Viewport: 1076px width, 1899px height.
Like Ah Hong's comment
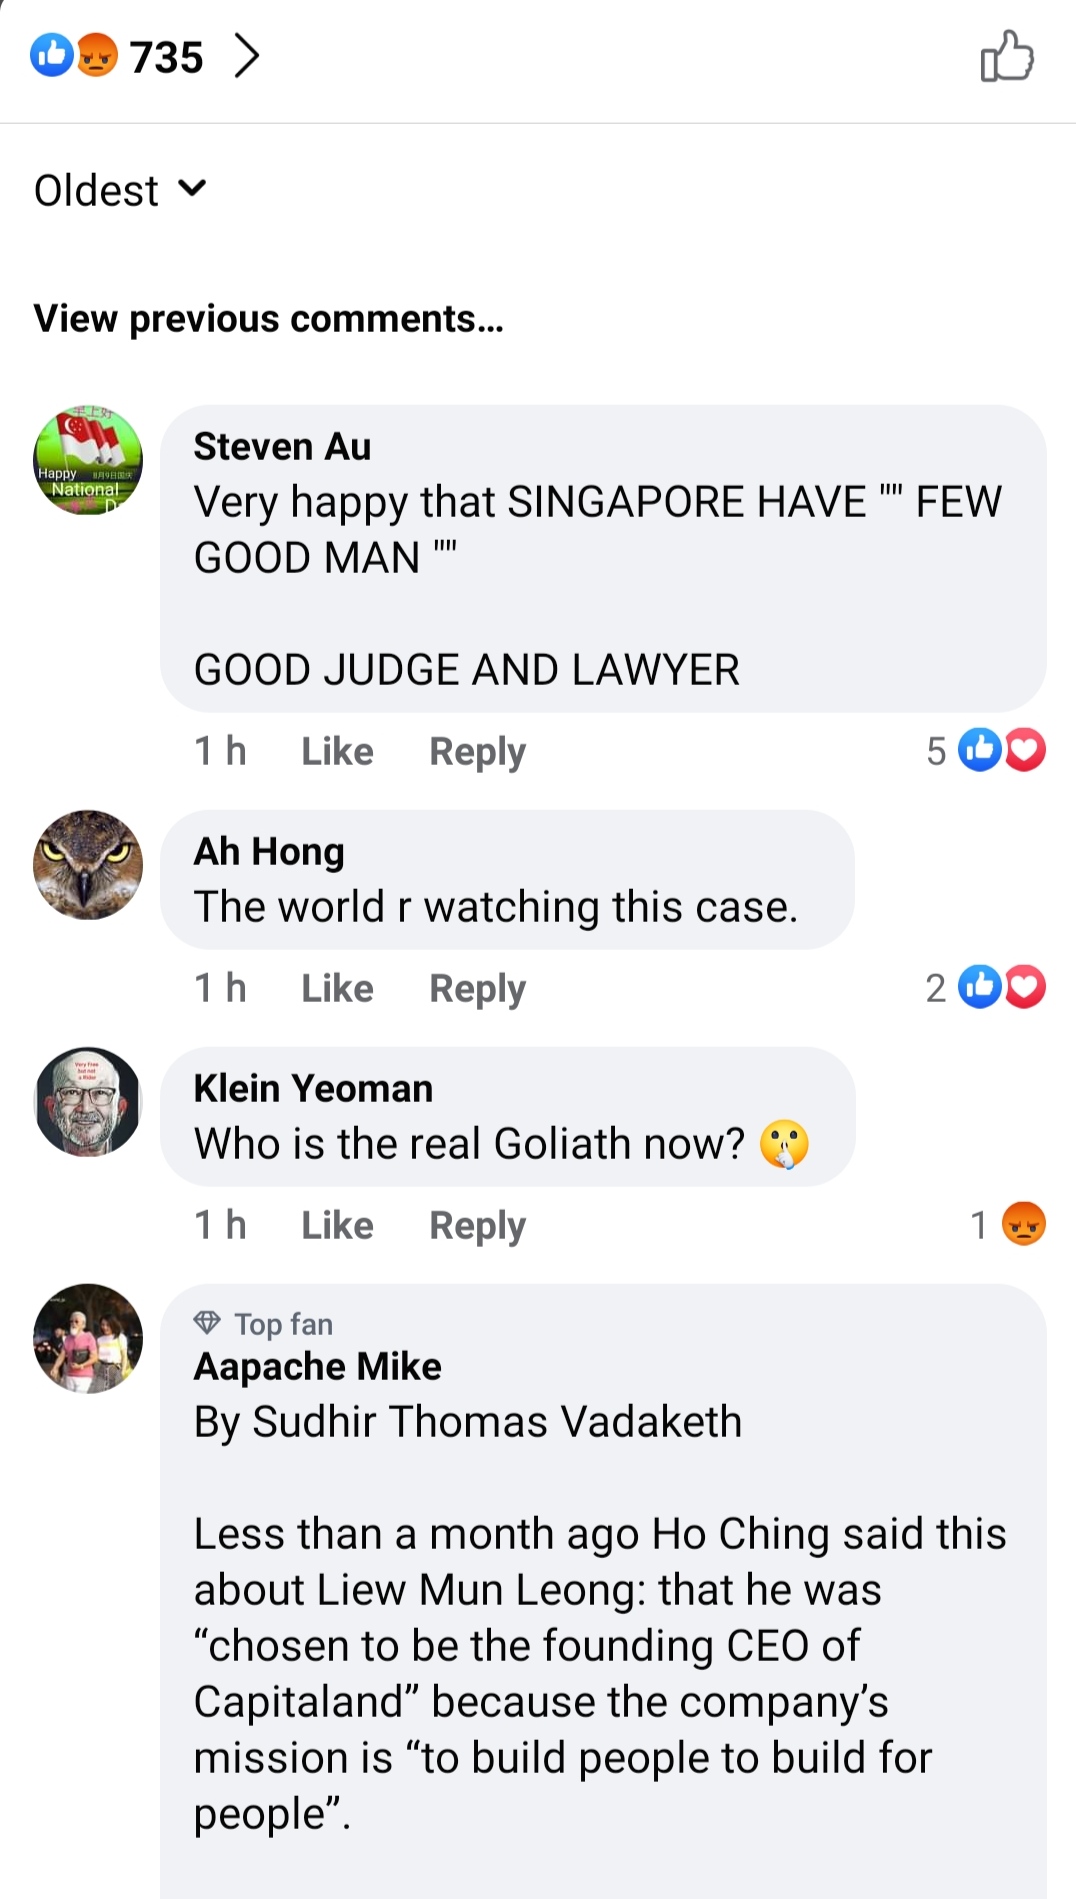[x=337, y=988]
